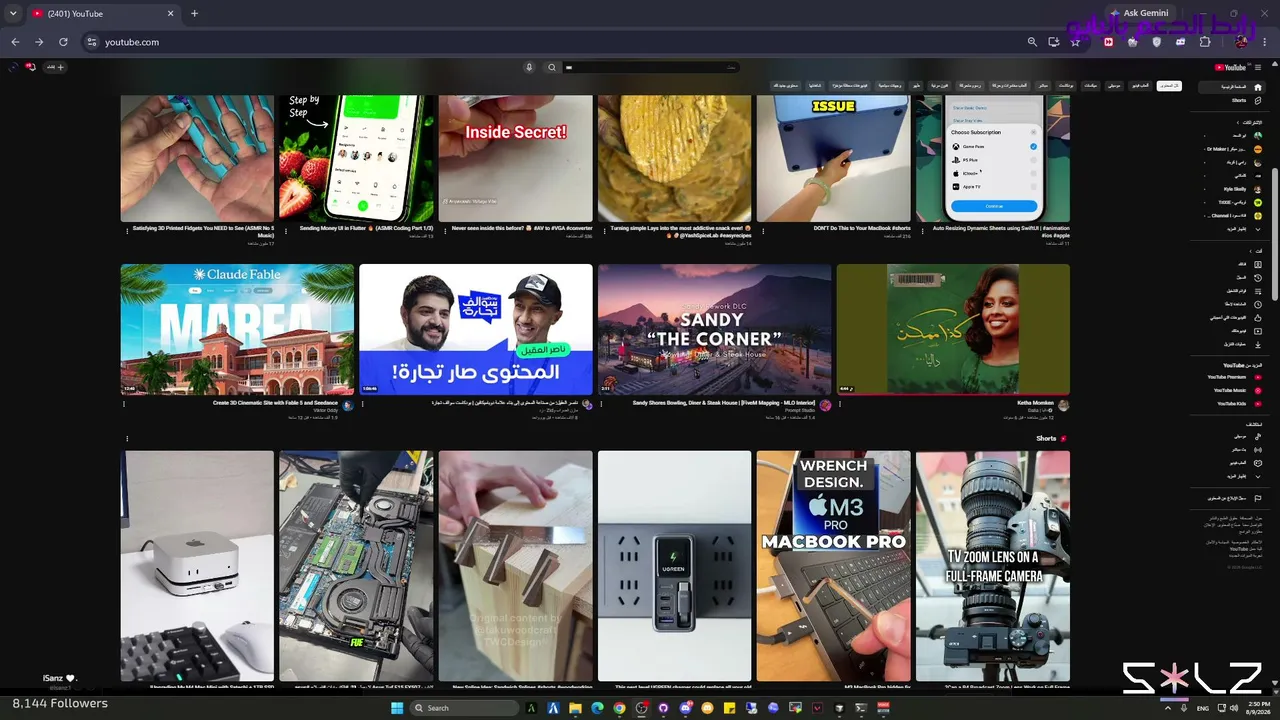Image resolution: width=1280 pixels, height=720 pixels.
Task: Open the Wrench Design M3 MacBook Pro short
Action: point(833,566)
